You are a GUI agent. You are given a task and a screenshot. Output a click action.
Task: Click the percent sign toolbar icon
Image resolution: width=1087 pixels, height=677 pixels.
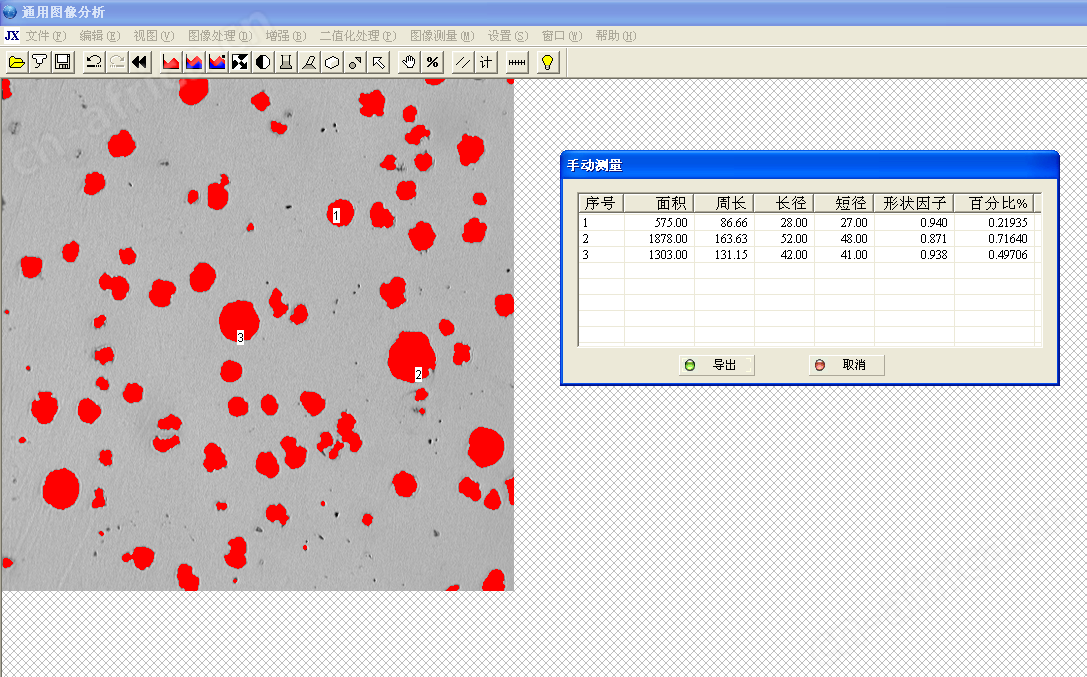point(433,62)
